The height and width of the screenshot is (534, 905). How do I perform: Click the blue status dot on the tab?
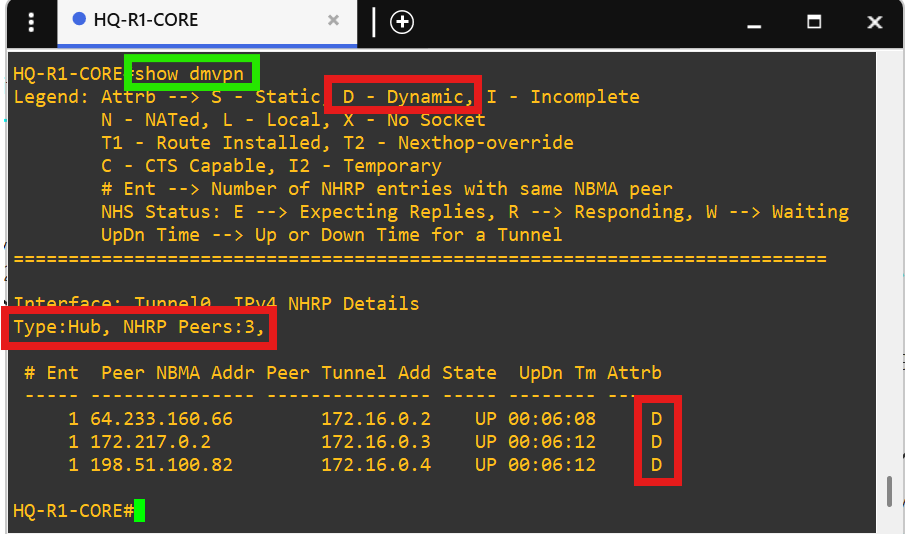(x=79, y=21)
